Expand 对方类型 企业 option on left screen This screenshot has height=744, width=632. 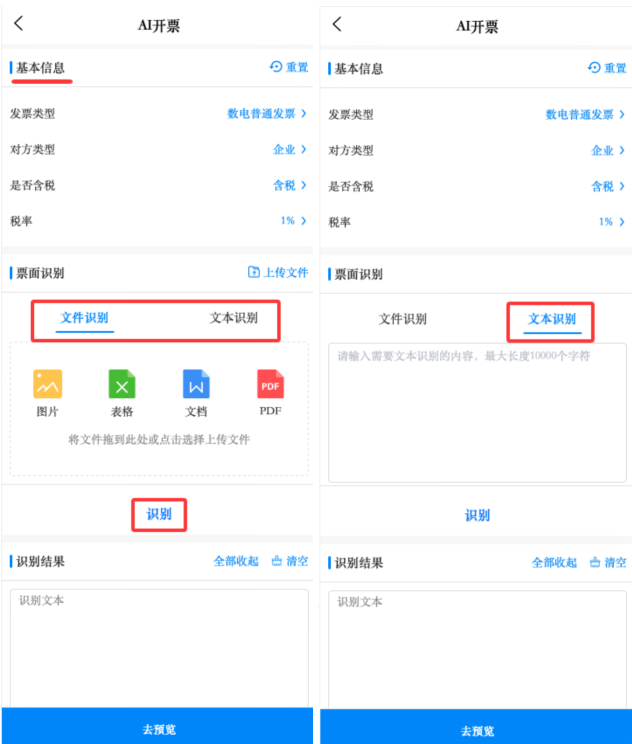point(289,150)
